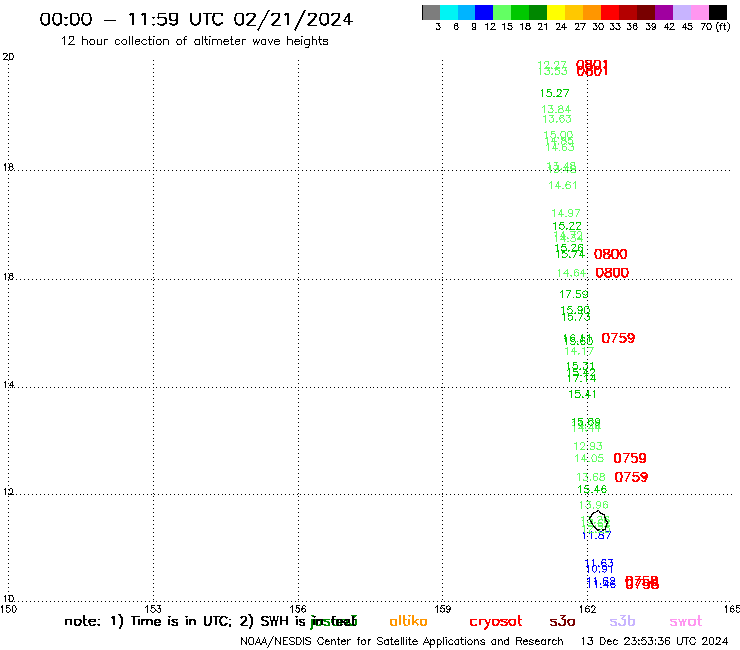
Task: Select the wave height reading 13.84
Action: (x=556, y=110)
